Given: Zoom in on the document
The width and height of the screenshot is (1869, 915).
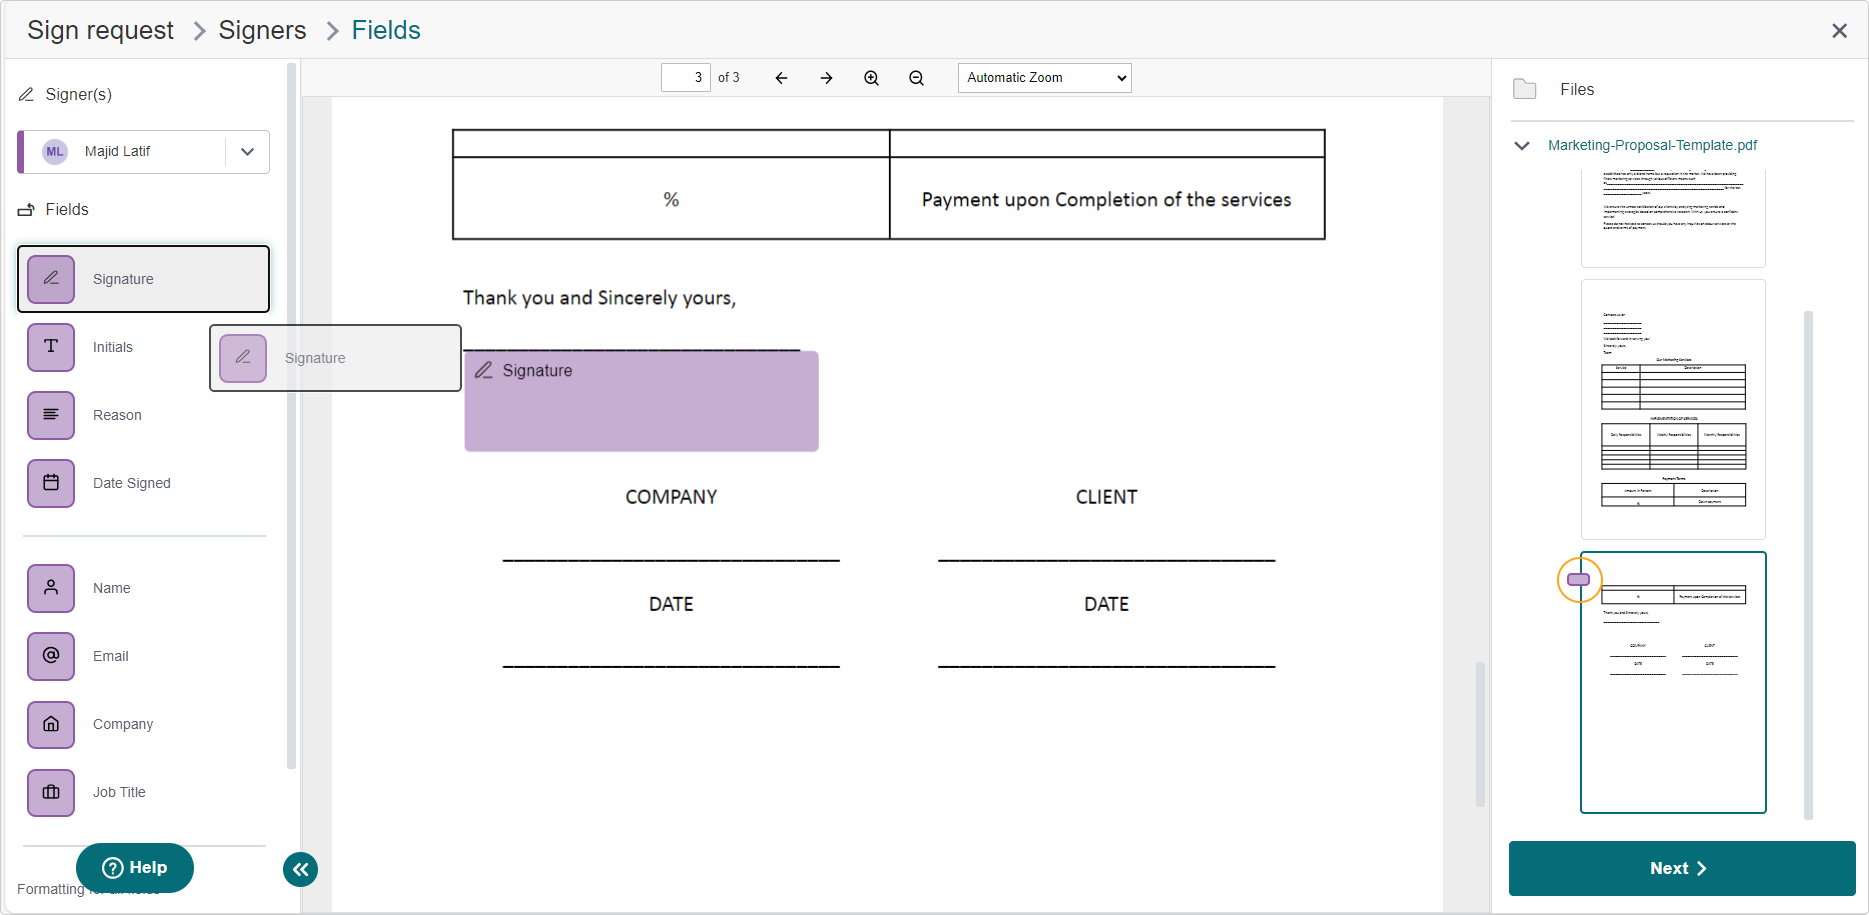Looking at the screenshot, I should point(871,78).
